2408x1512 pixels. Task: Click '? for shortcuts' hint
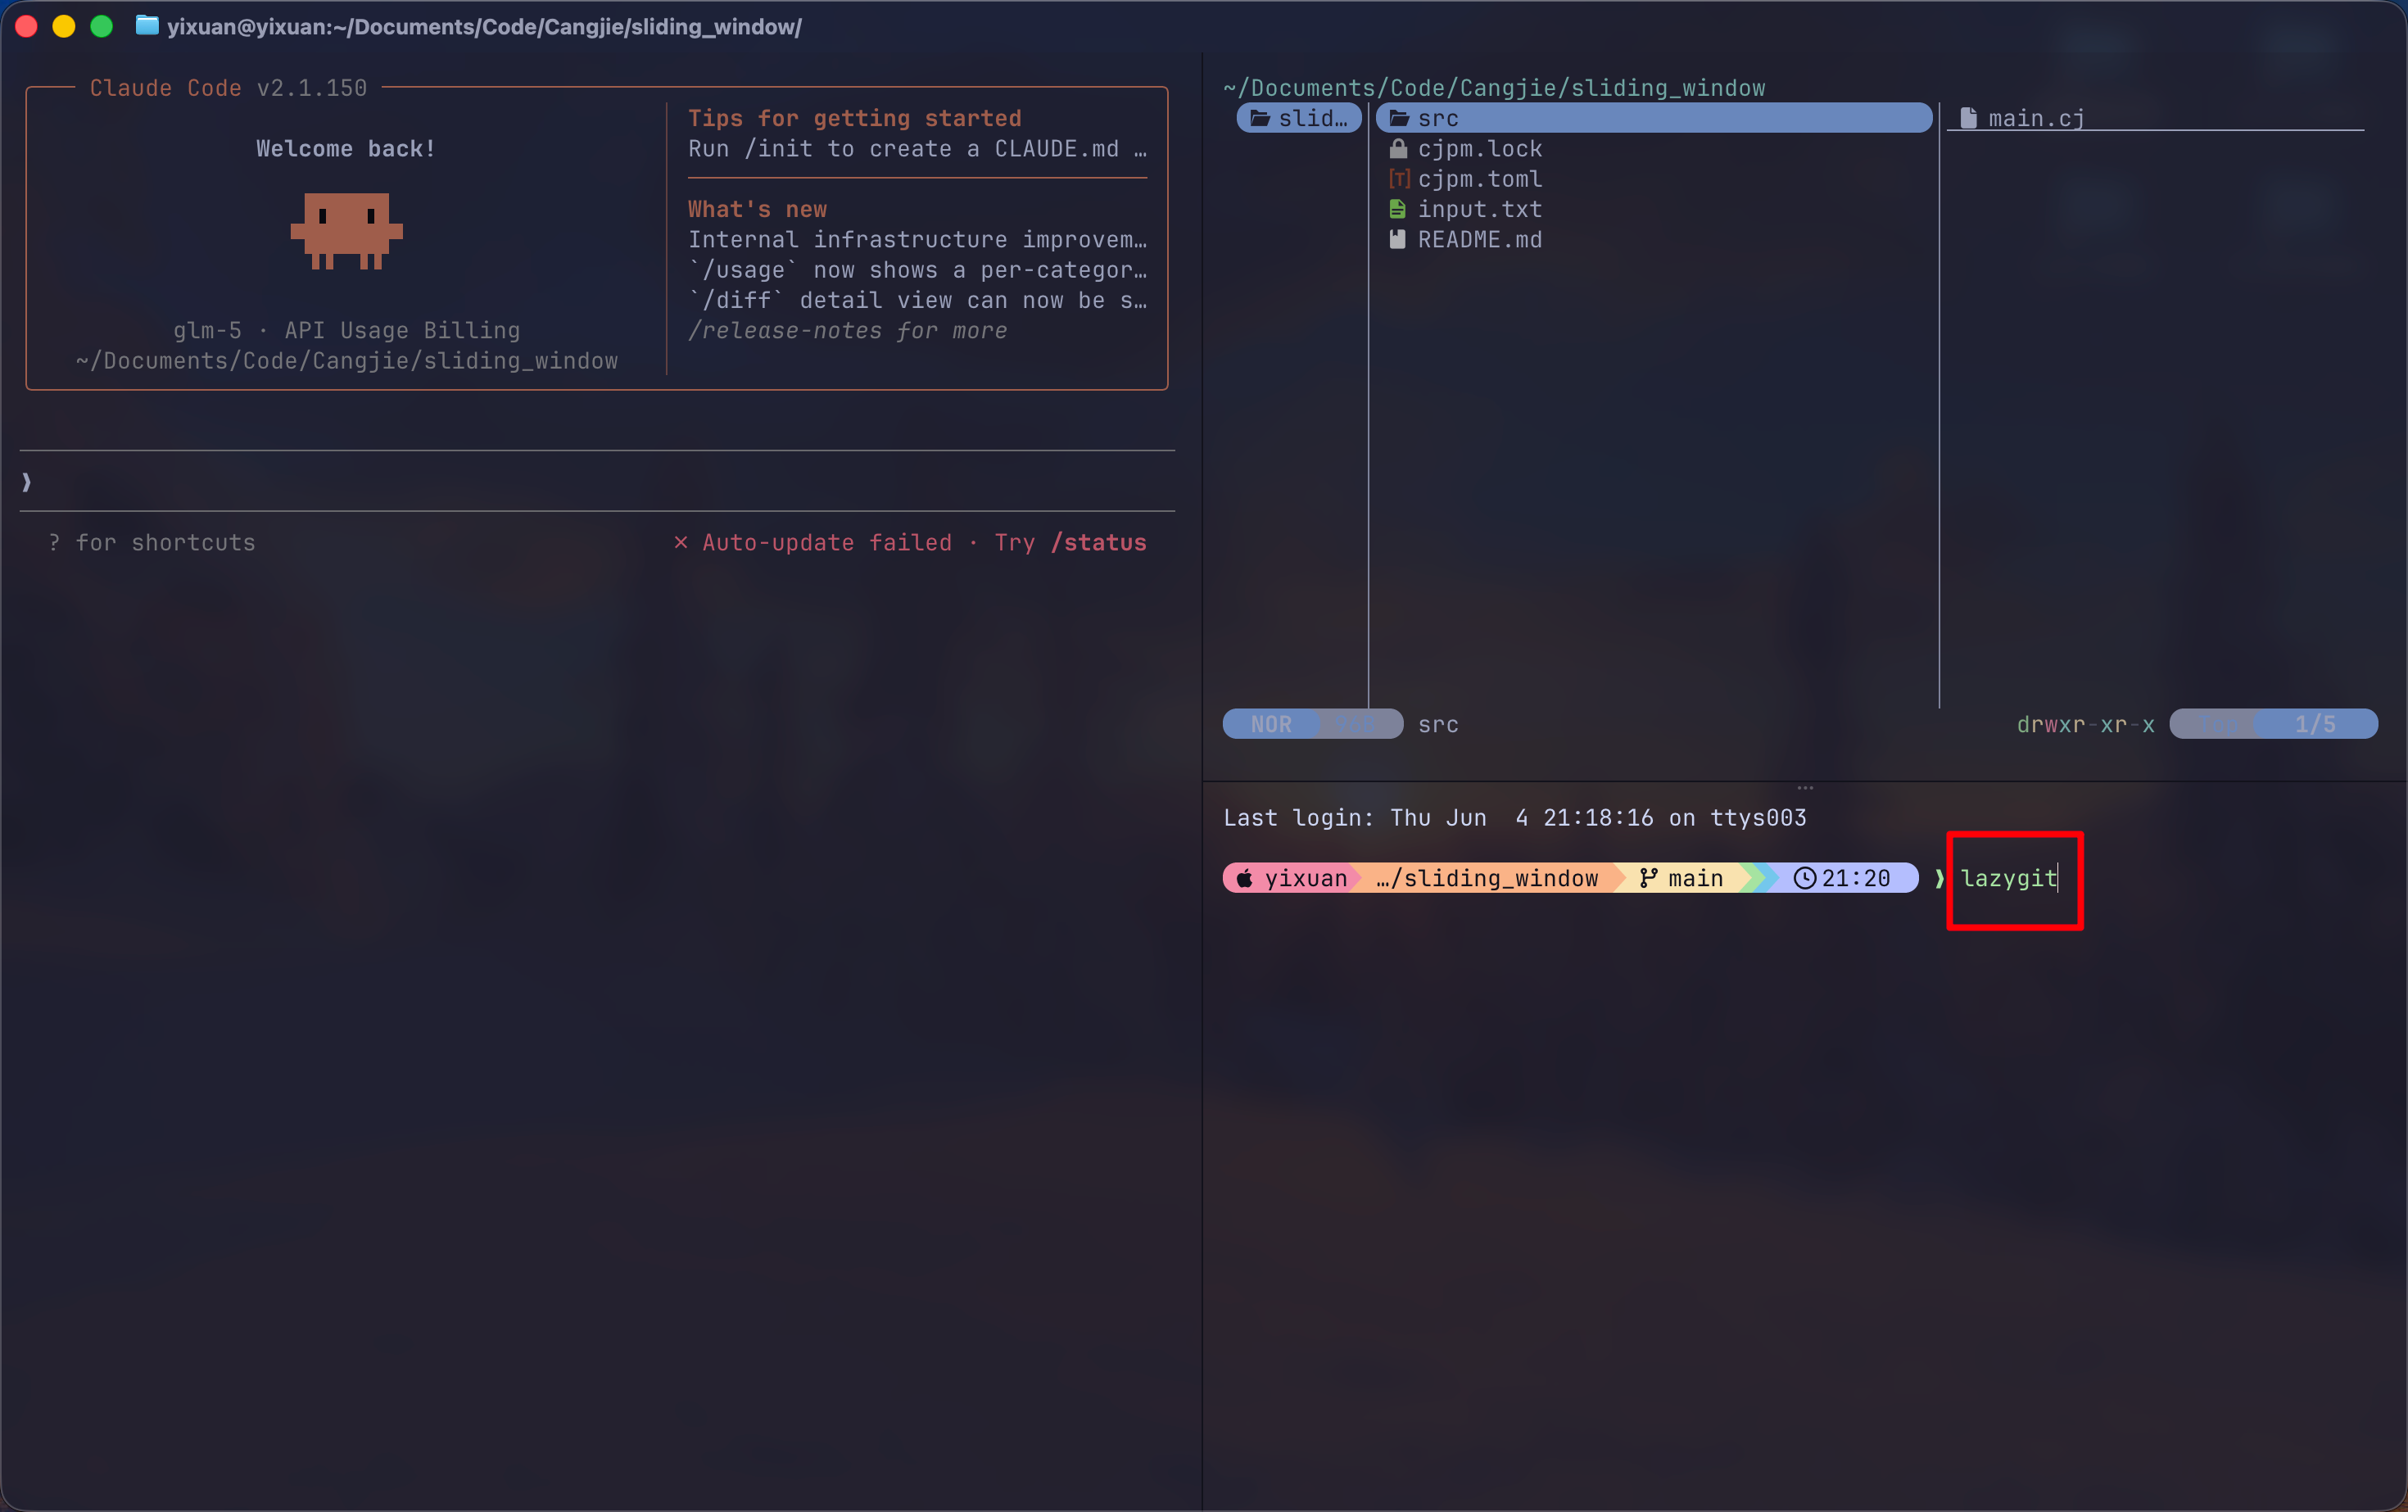coord(151,542)
